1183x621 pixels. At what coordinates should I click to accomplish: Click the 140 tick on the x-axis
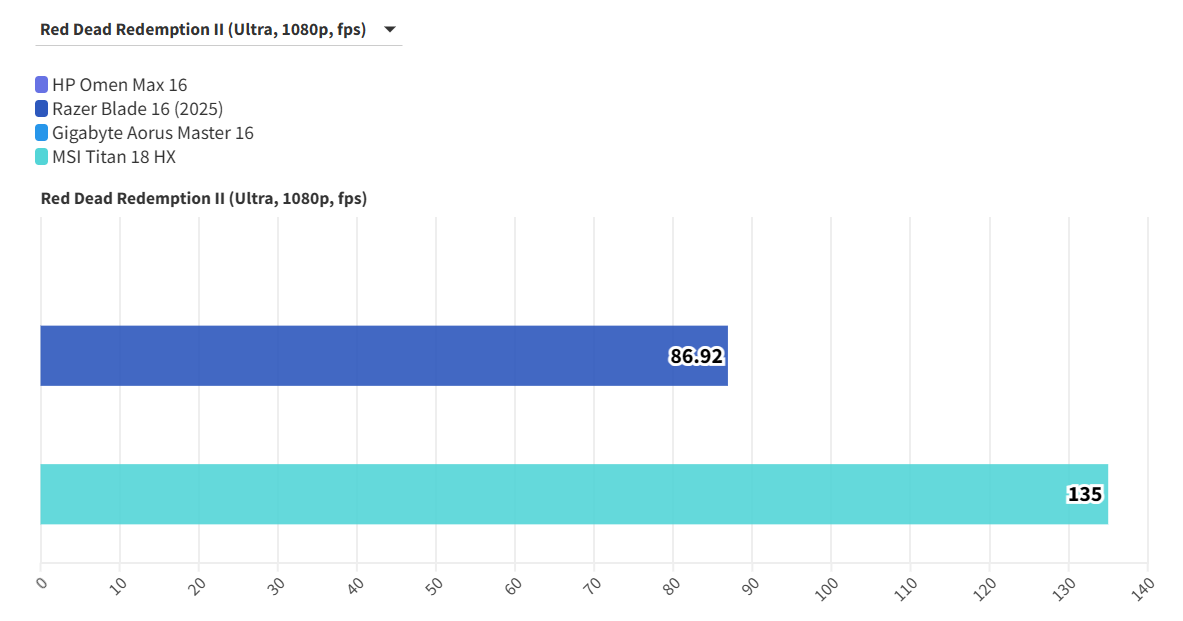1143,588
